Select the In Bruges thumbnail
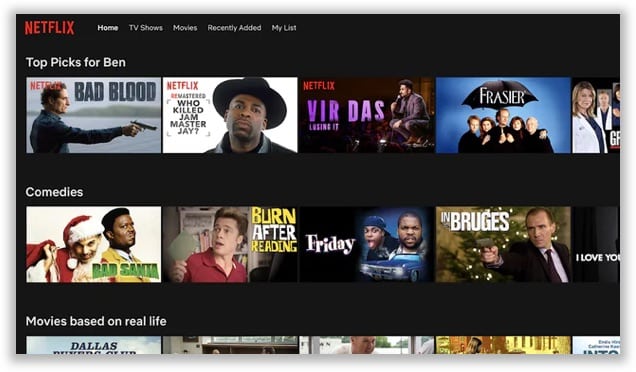 pos(503,245)
